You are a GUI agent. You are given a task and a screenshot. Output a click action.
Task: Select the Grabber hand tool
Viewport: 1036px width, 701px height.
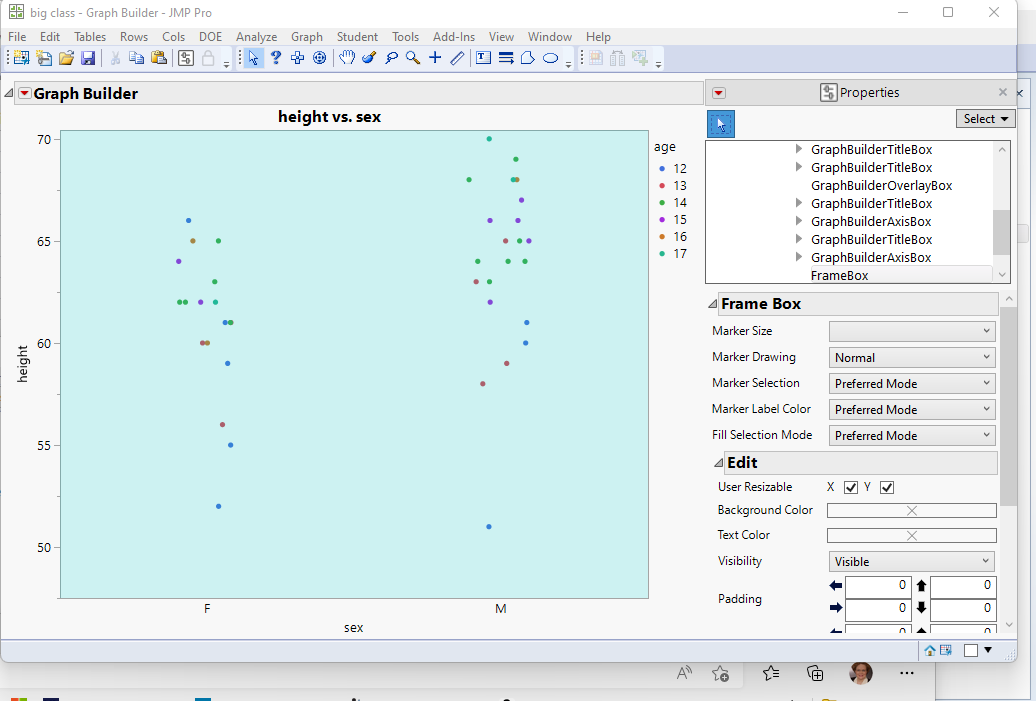point(346,58)
